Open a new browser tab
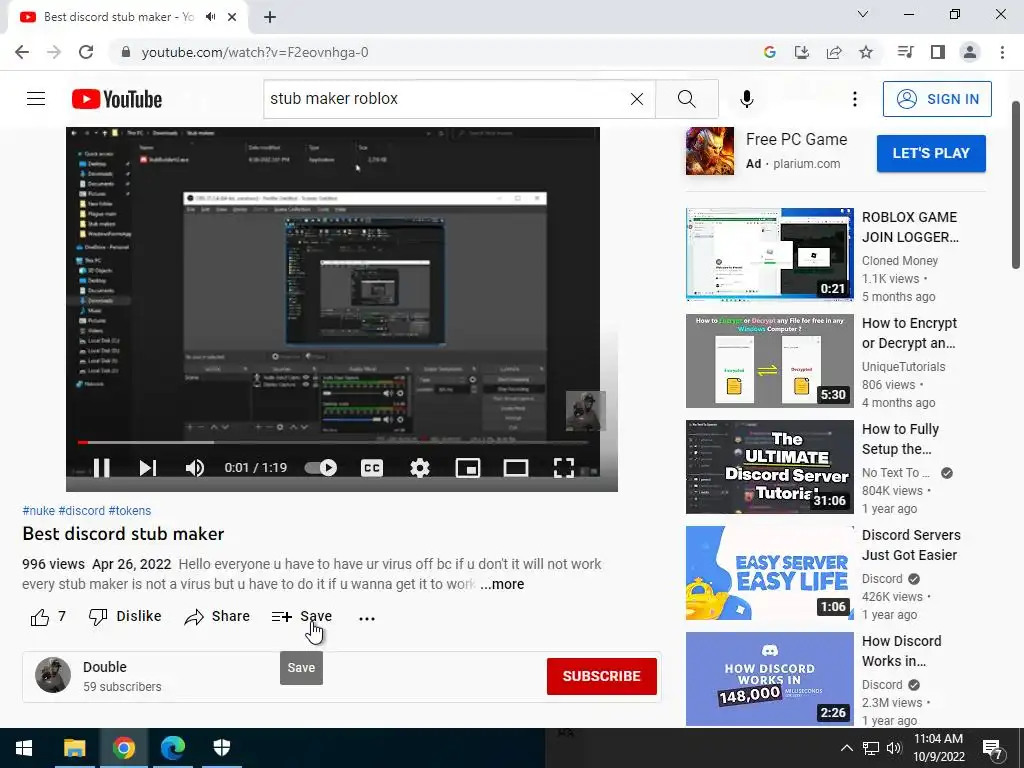This screenshot has height=768, width=1024. pyautogui.click(x=270, y=17)
